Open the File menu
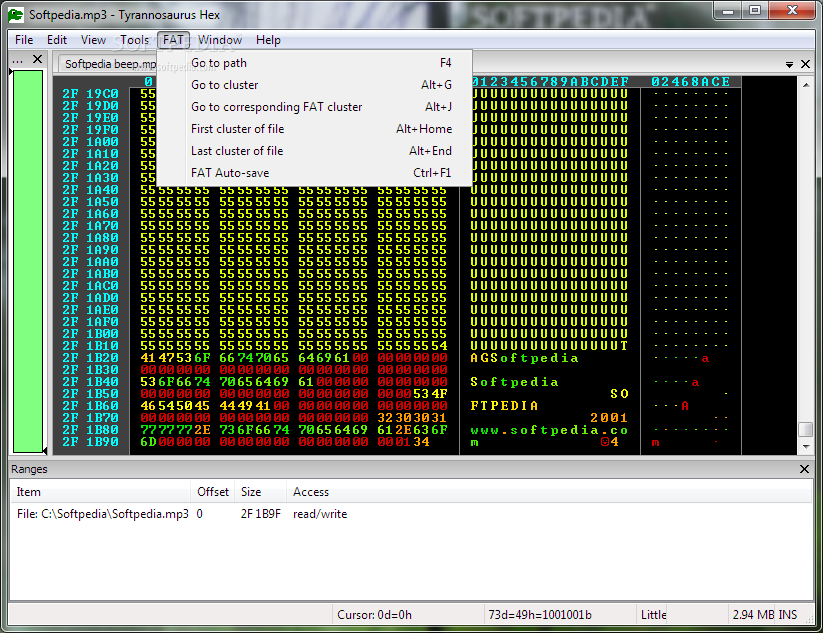The image size is (823, 633). click(24, 40)
